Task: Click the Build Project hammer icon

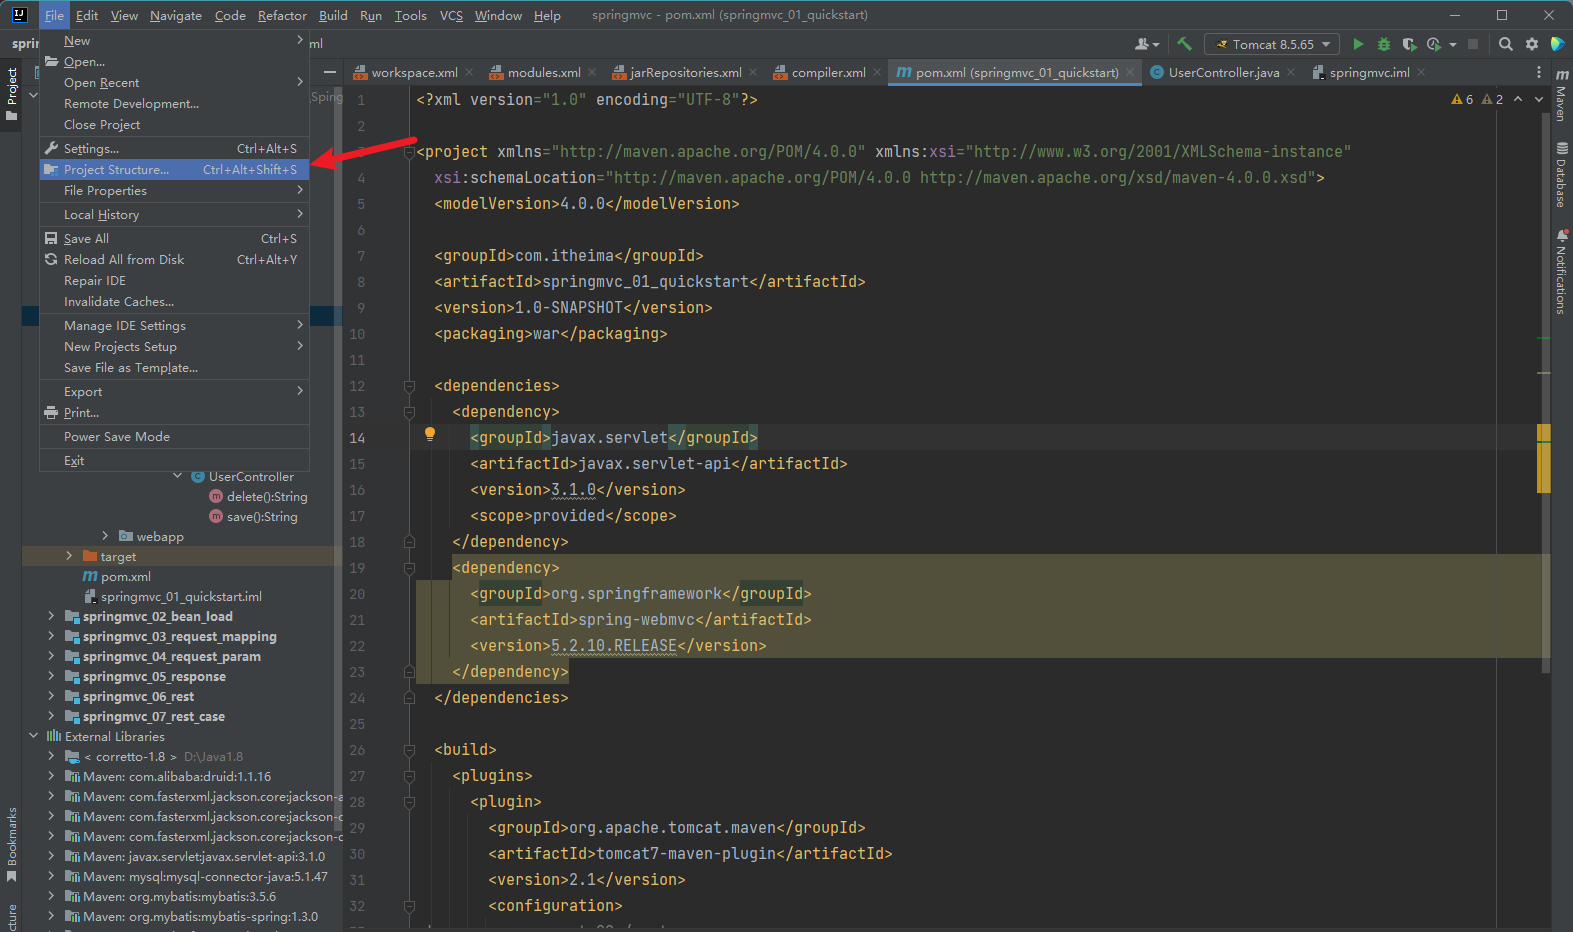Action: 1184,44
